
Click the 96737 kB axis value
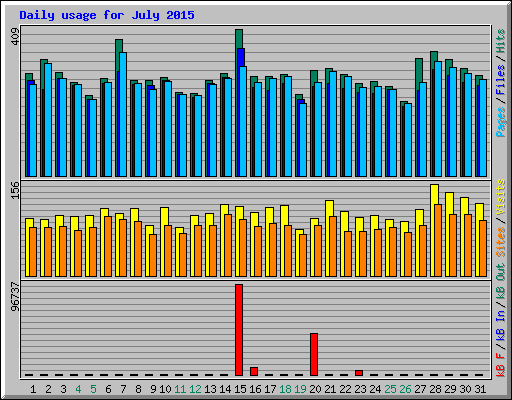pyautogui.click(x=15, y=296)
